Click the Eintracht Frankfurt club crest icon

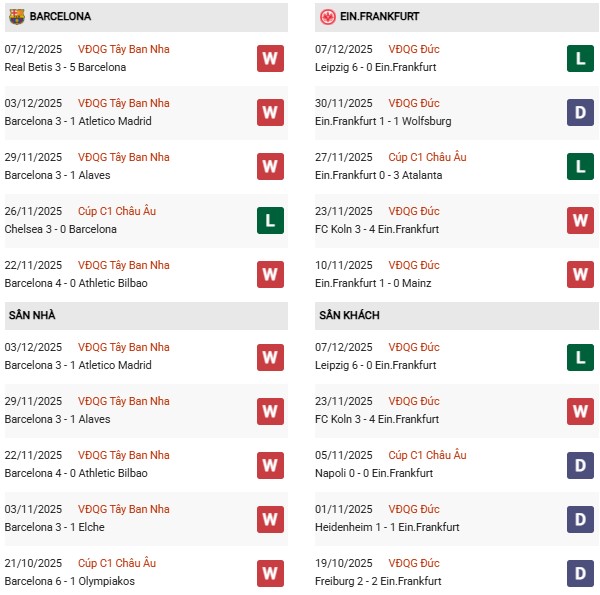[x=327, y=17]
